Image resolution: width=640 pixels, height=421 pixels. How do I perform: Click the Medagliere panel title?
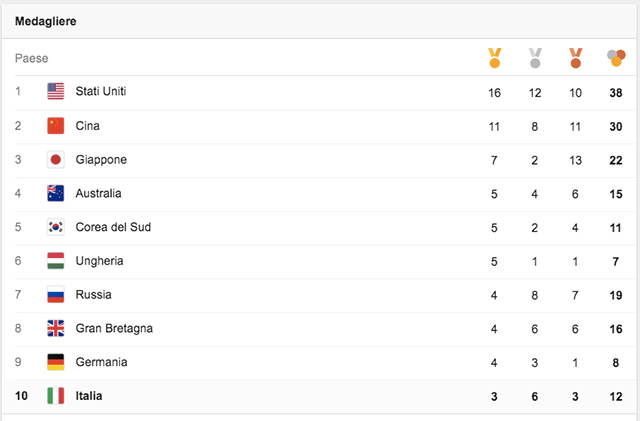click(x=46, y=21)
